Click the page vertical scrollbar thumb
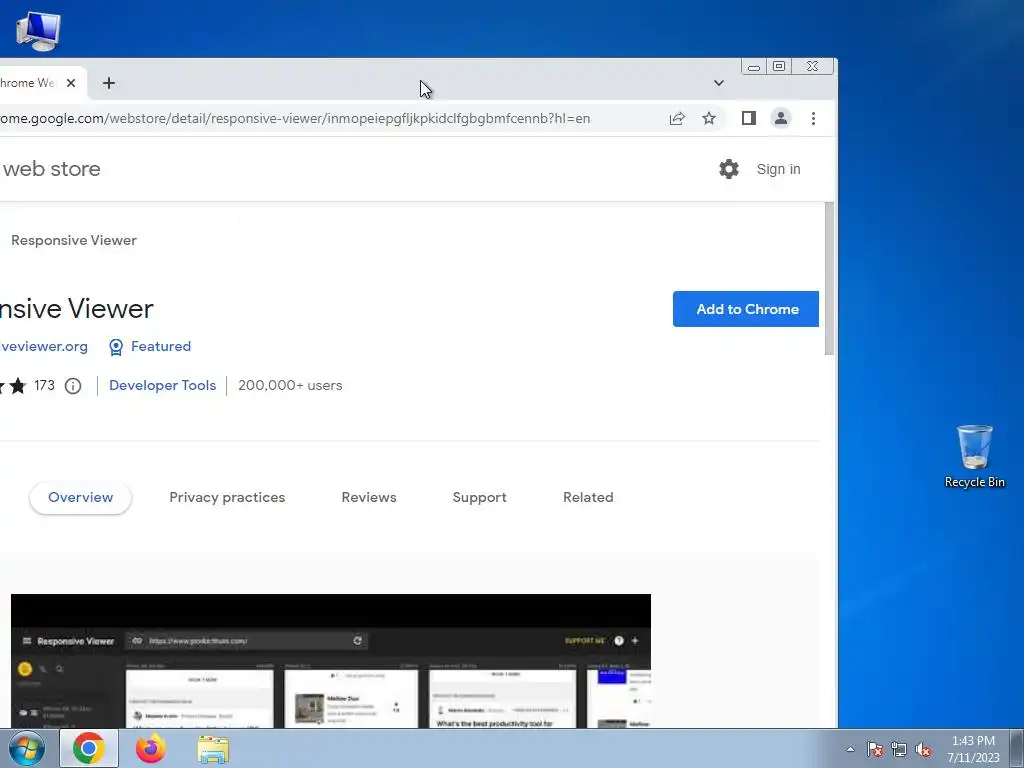Viewport: 1024px width, 768px height. pyautogui.click(x=829, y=279)
